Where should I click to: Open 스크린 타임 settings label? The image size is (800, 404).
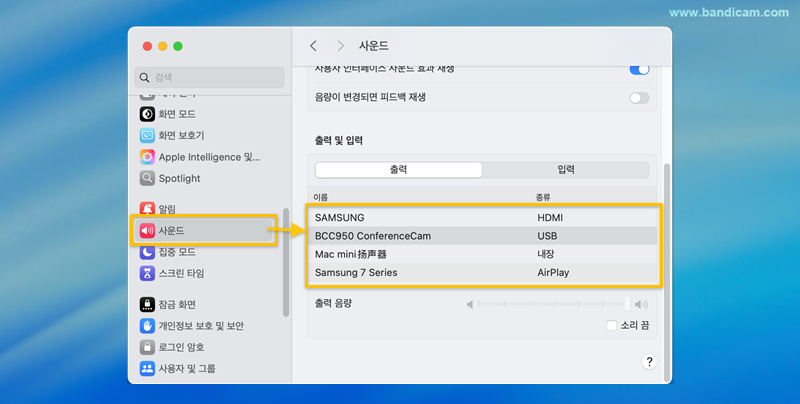[x=181, y=273]
